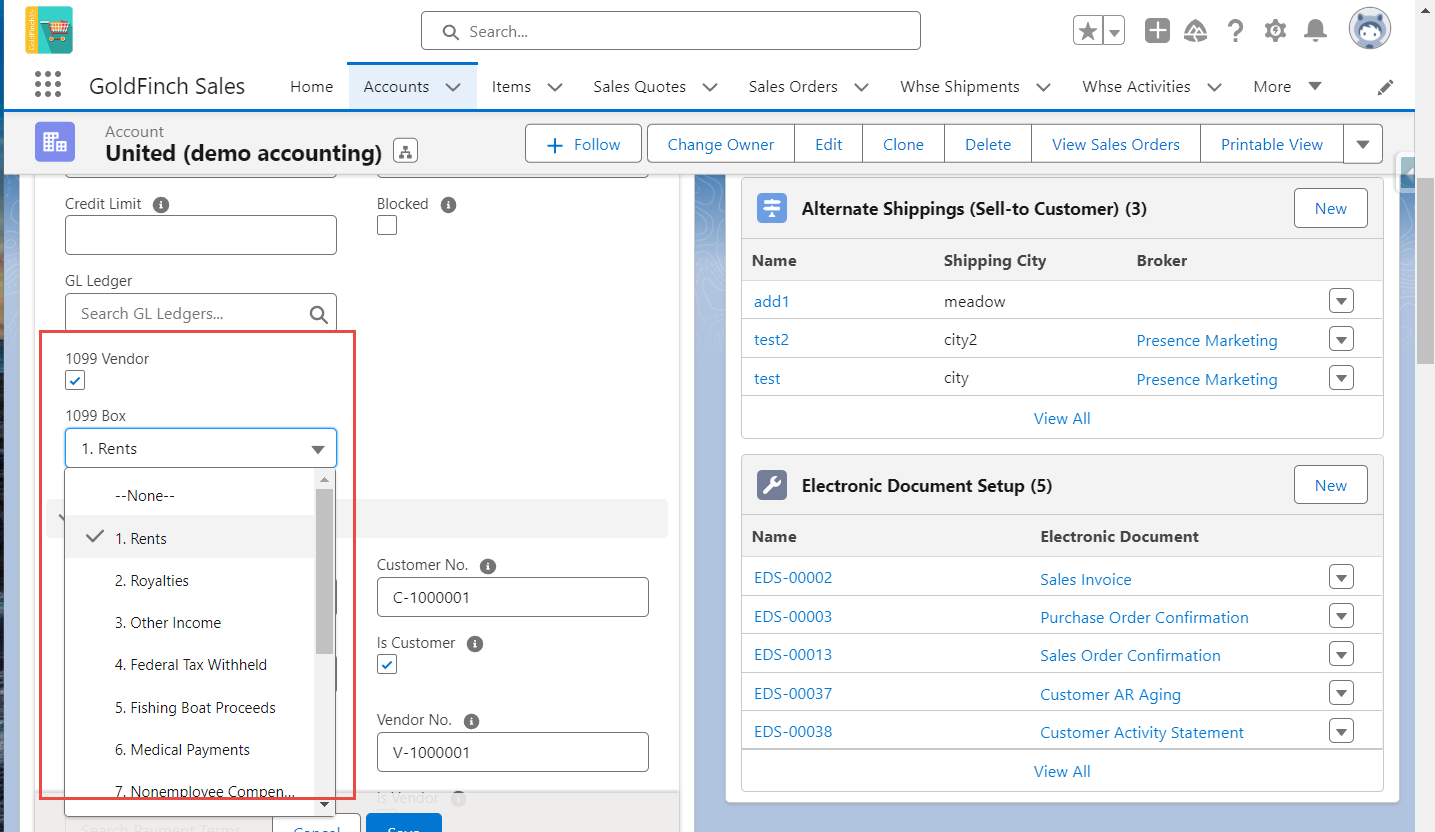The width and height of the screenshot is (1435, 832).
Task: Open the App Launcher grid icon
Action: pyautogui.click(x=48, y=85)
